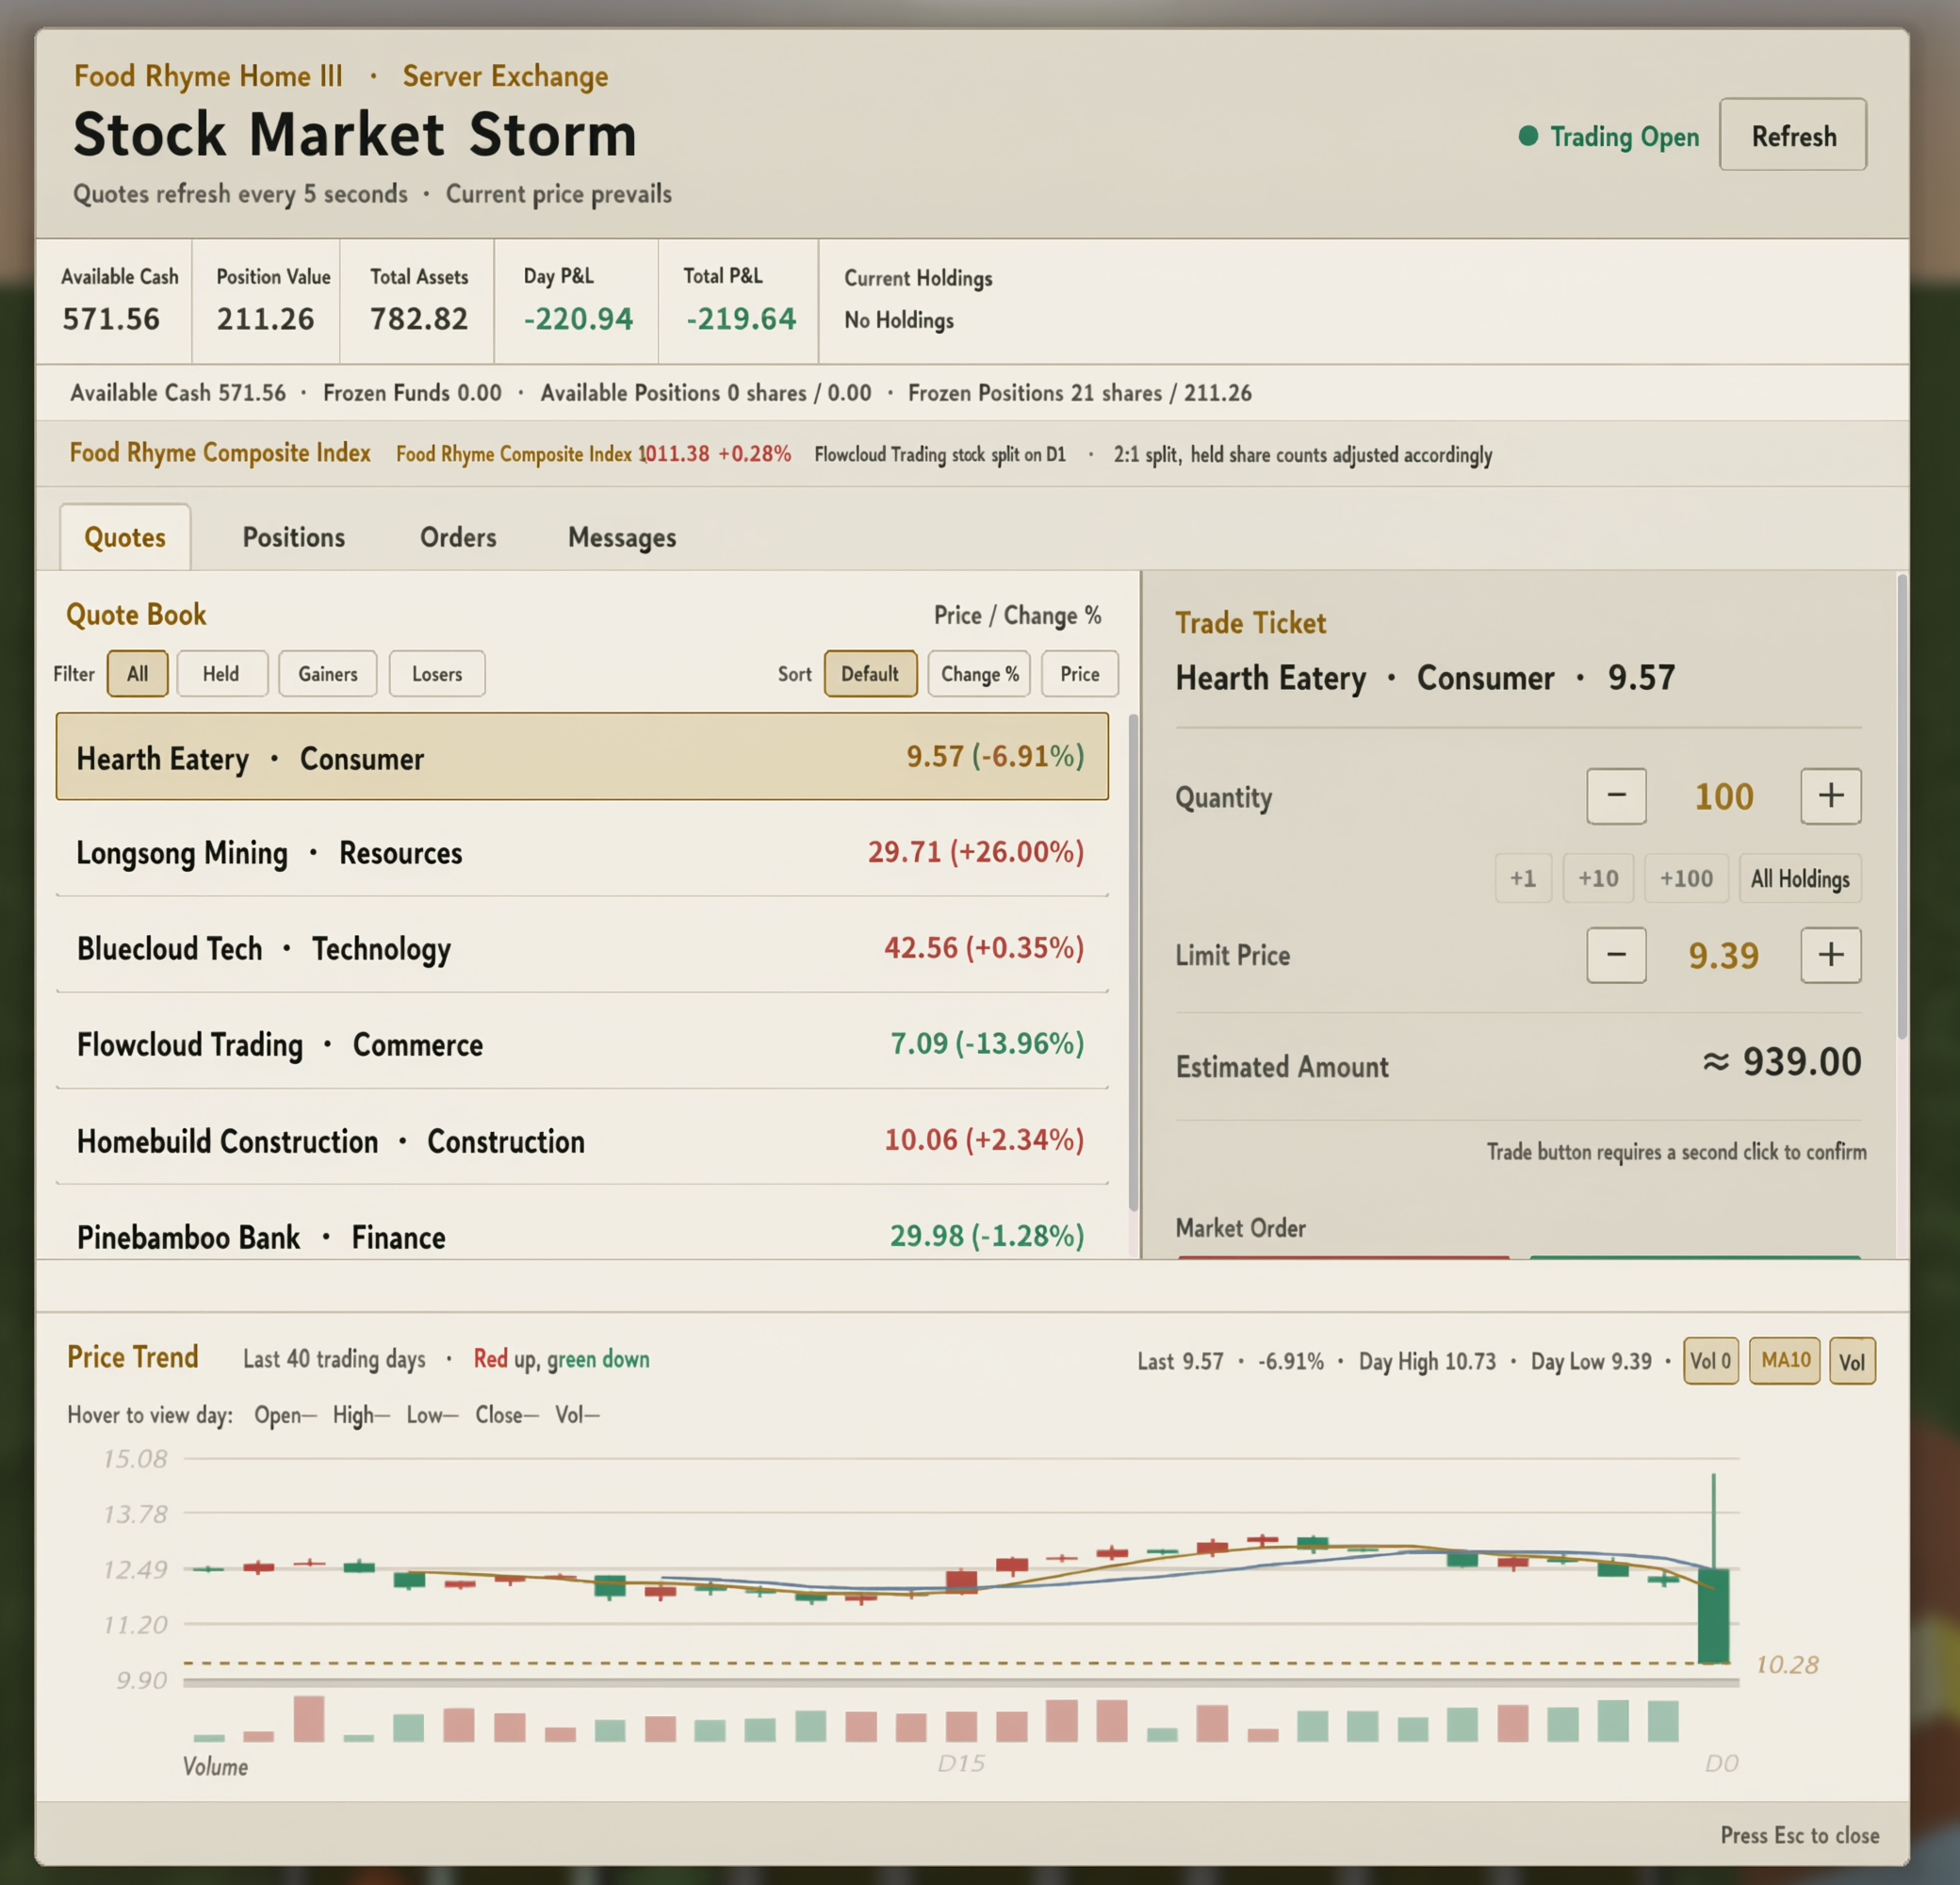Select the Homebuild Construction quote row
Viewport: 1960px width, 1885px height.
coord(582,1140)
